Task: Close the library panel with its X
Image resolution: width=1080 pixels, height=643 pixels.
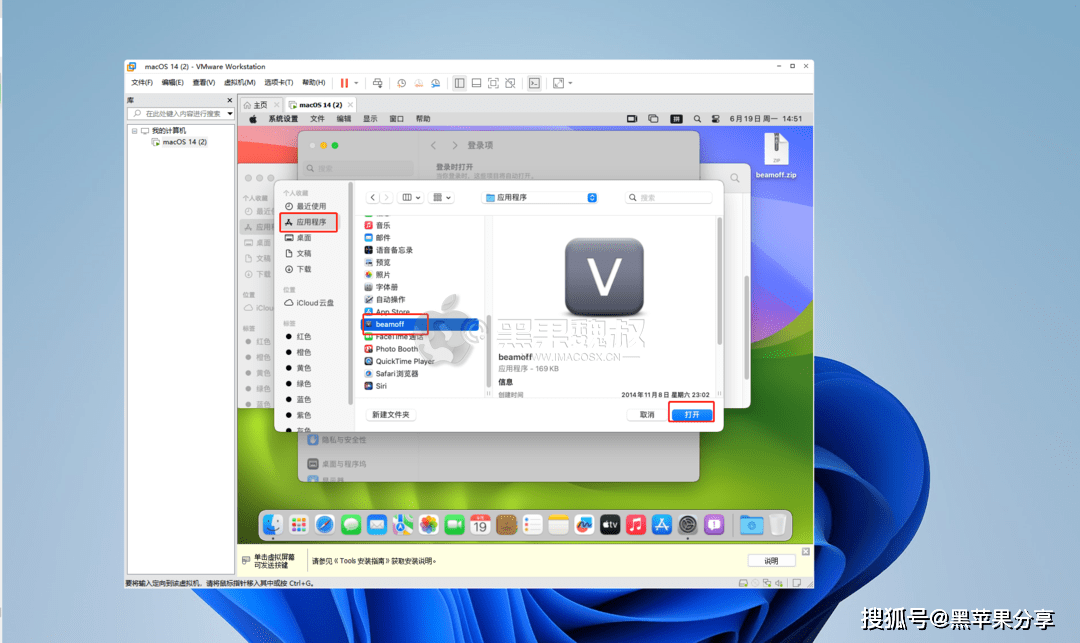Action: coord(230,101)
